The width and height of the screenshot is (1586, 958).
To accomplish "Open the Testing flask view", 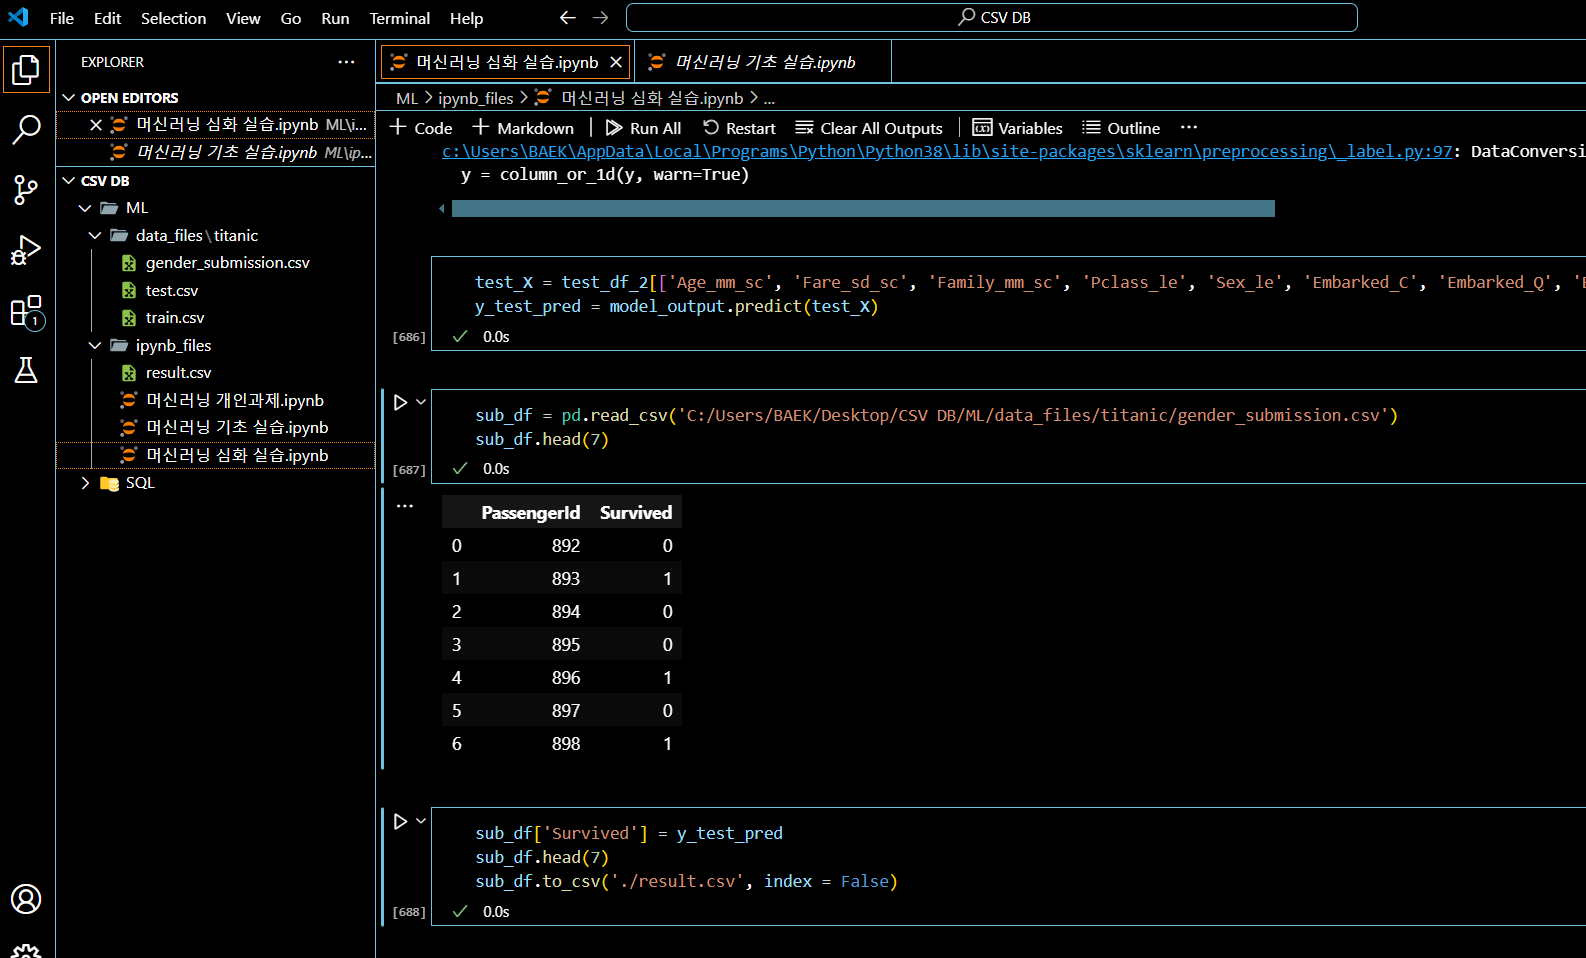I will point(26,371).
